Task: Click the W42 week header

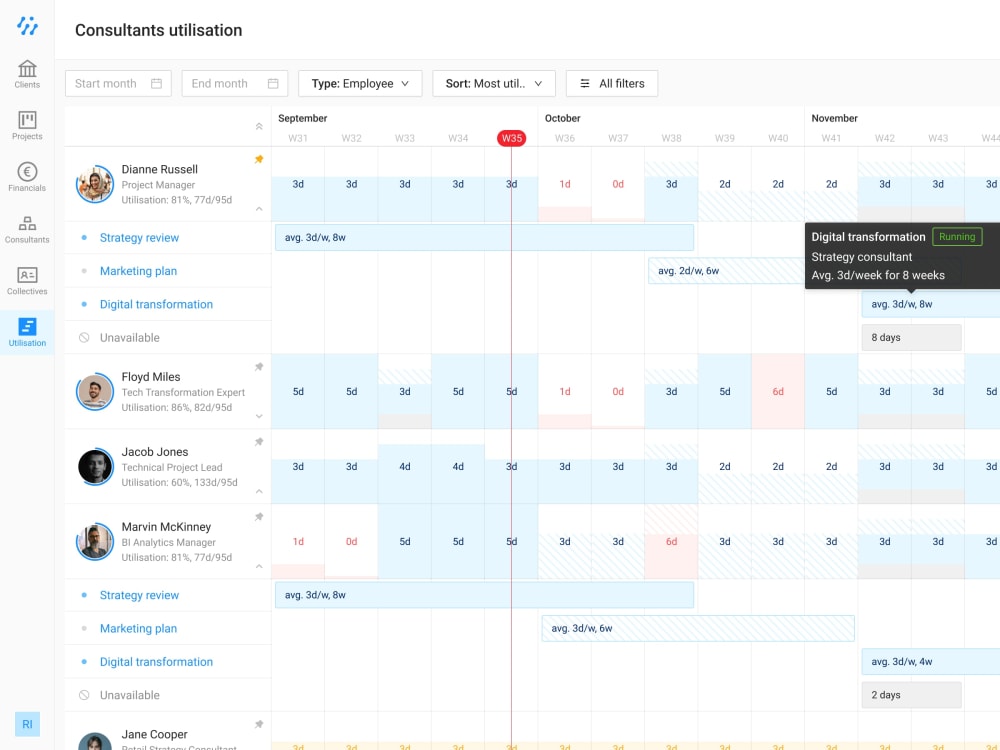Action: 885,138
